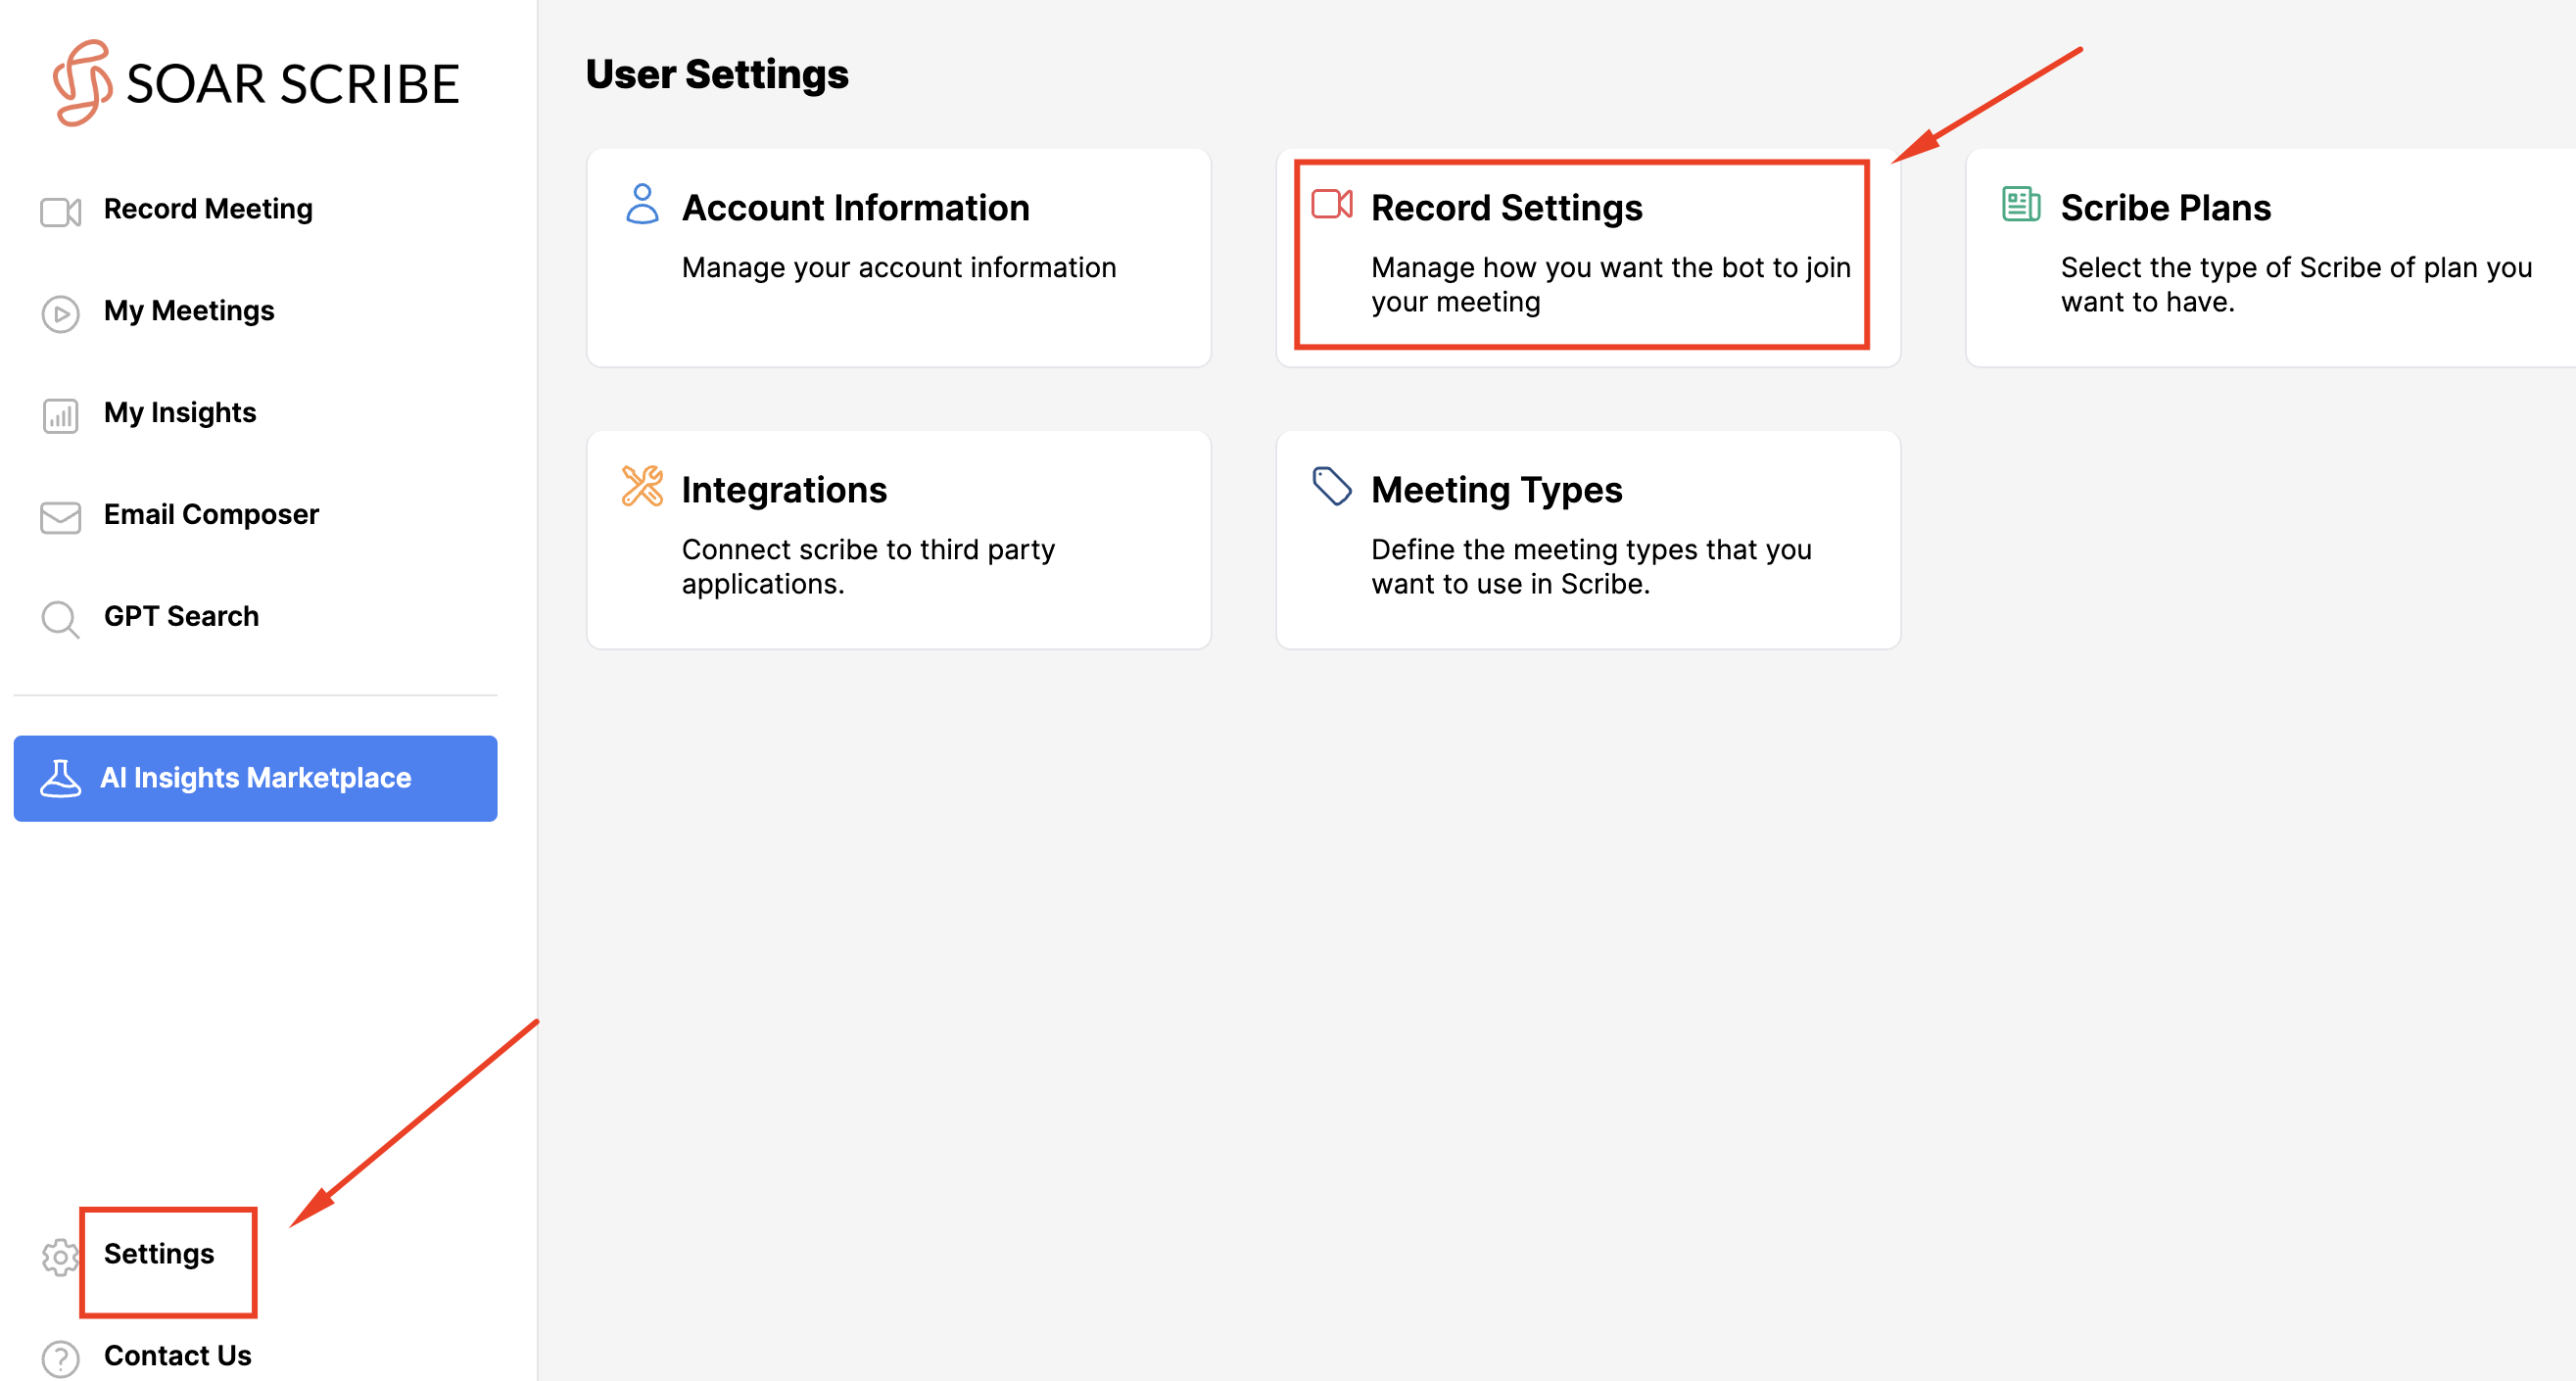
Task: Click the Account Information person icon
Action: pyautogui.click(x=642, y=204)
